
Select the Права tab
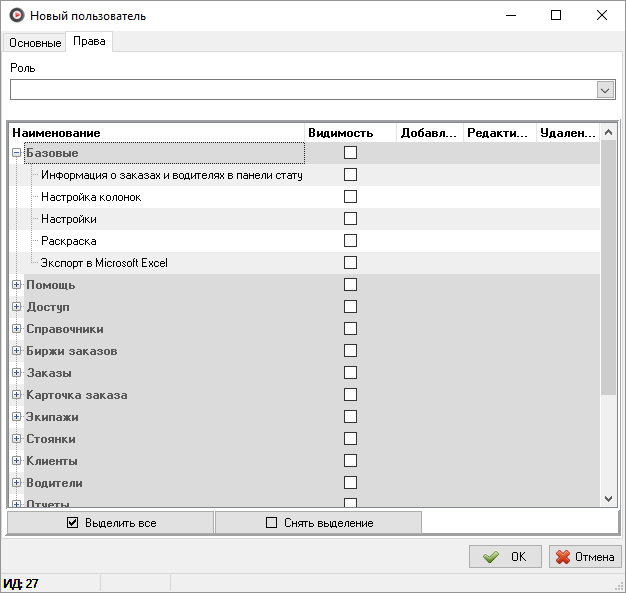click(x=89, y=42)
